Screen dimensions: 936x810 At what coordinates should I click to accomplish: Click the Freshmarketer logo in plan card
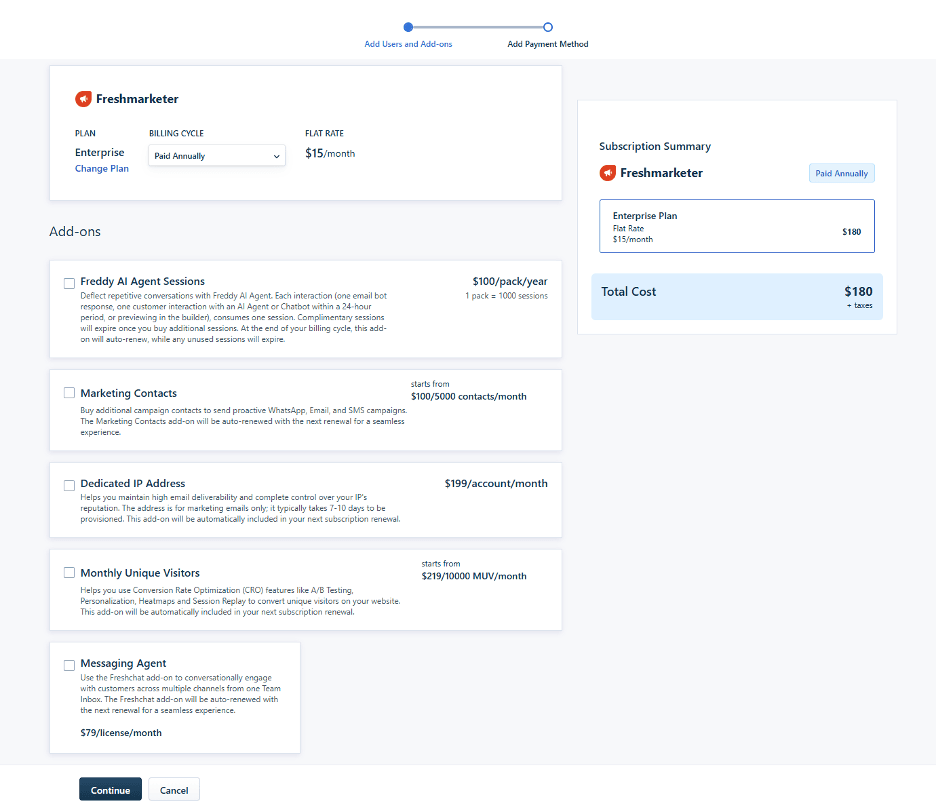[83, 99]
